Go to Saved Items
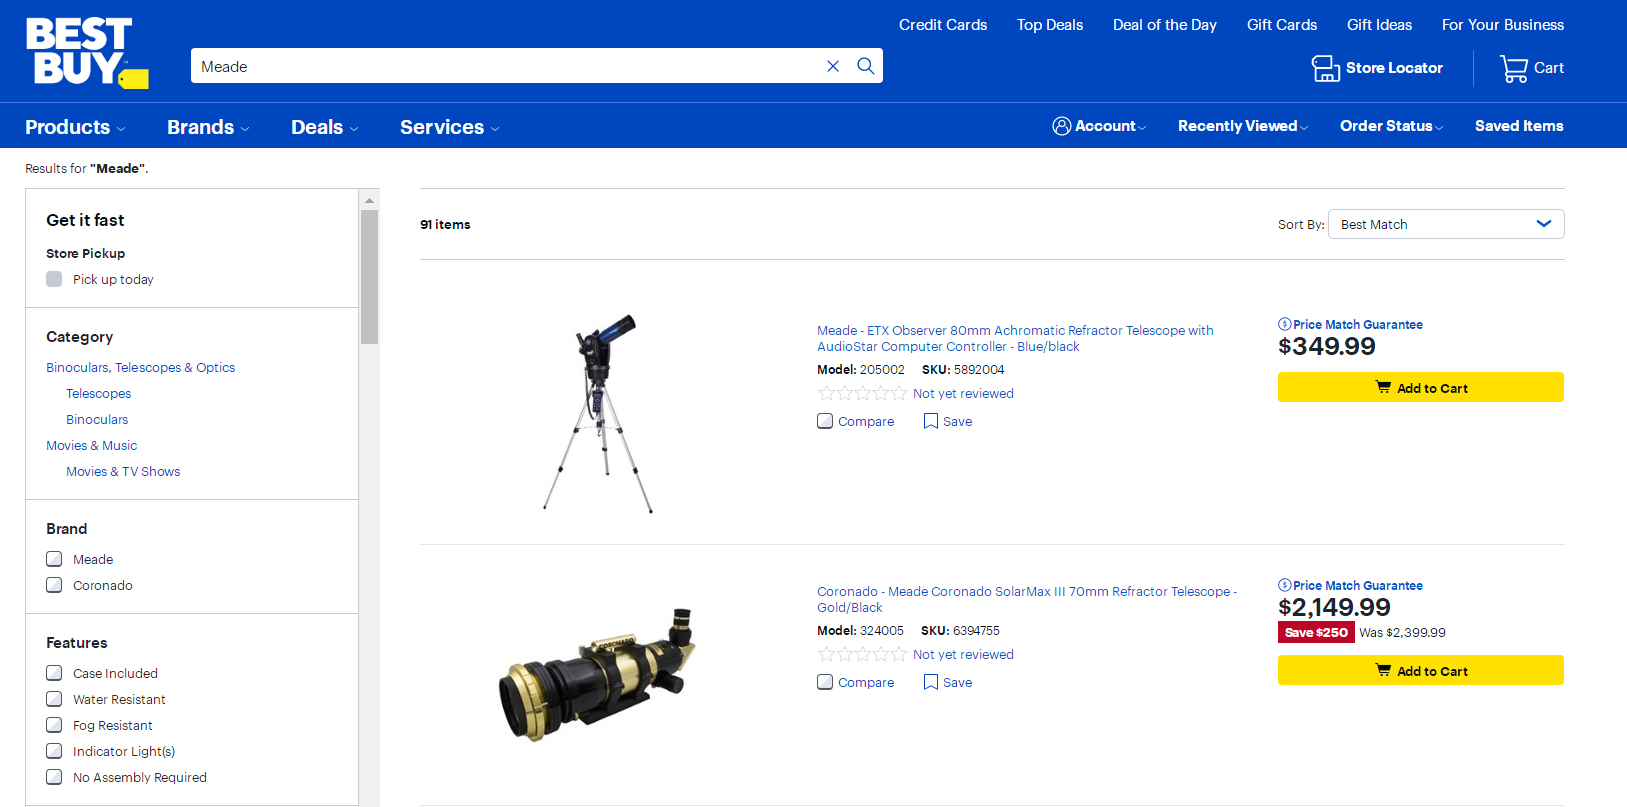This screenshot has height=807, width=1627. [x=1519, y=126]
